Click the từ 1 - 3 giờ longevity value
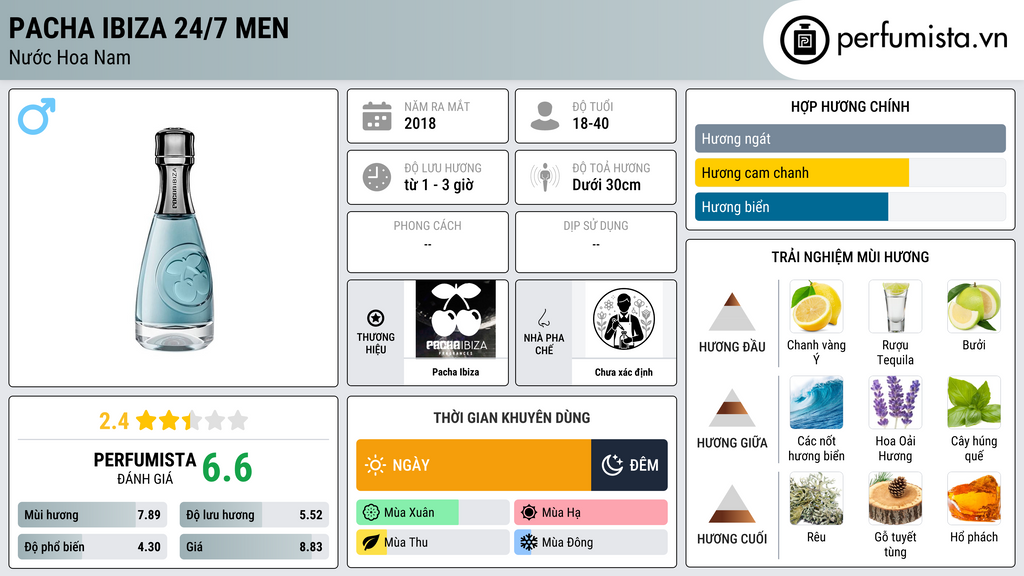The image size is (1024, 576). point(439,185)
